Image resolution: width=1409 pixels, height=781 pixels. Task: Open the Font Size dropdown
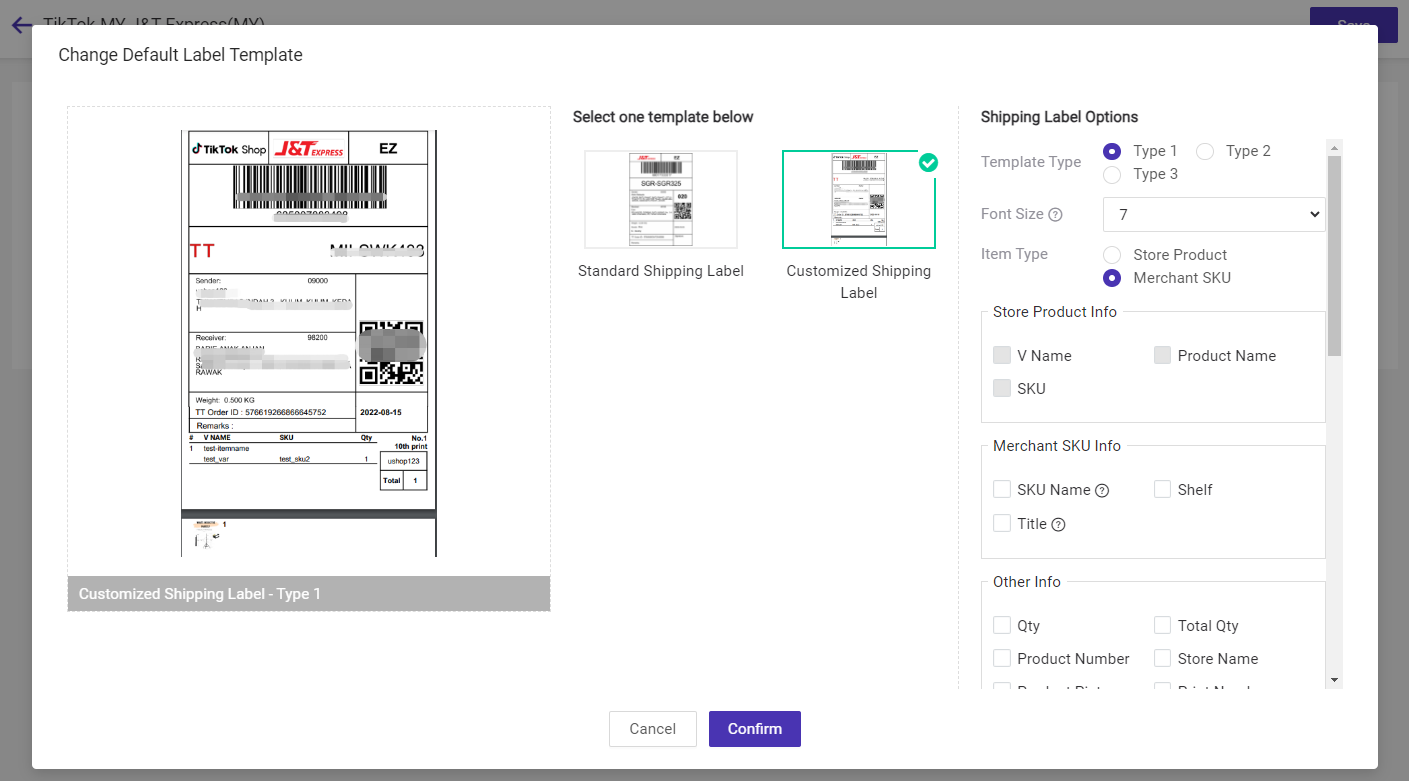click(1213, 214)
